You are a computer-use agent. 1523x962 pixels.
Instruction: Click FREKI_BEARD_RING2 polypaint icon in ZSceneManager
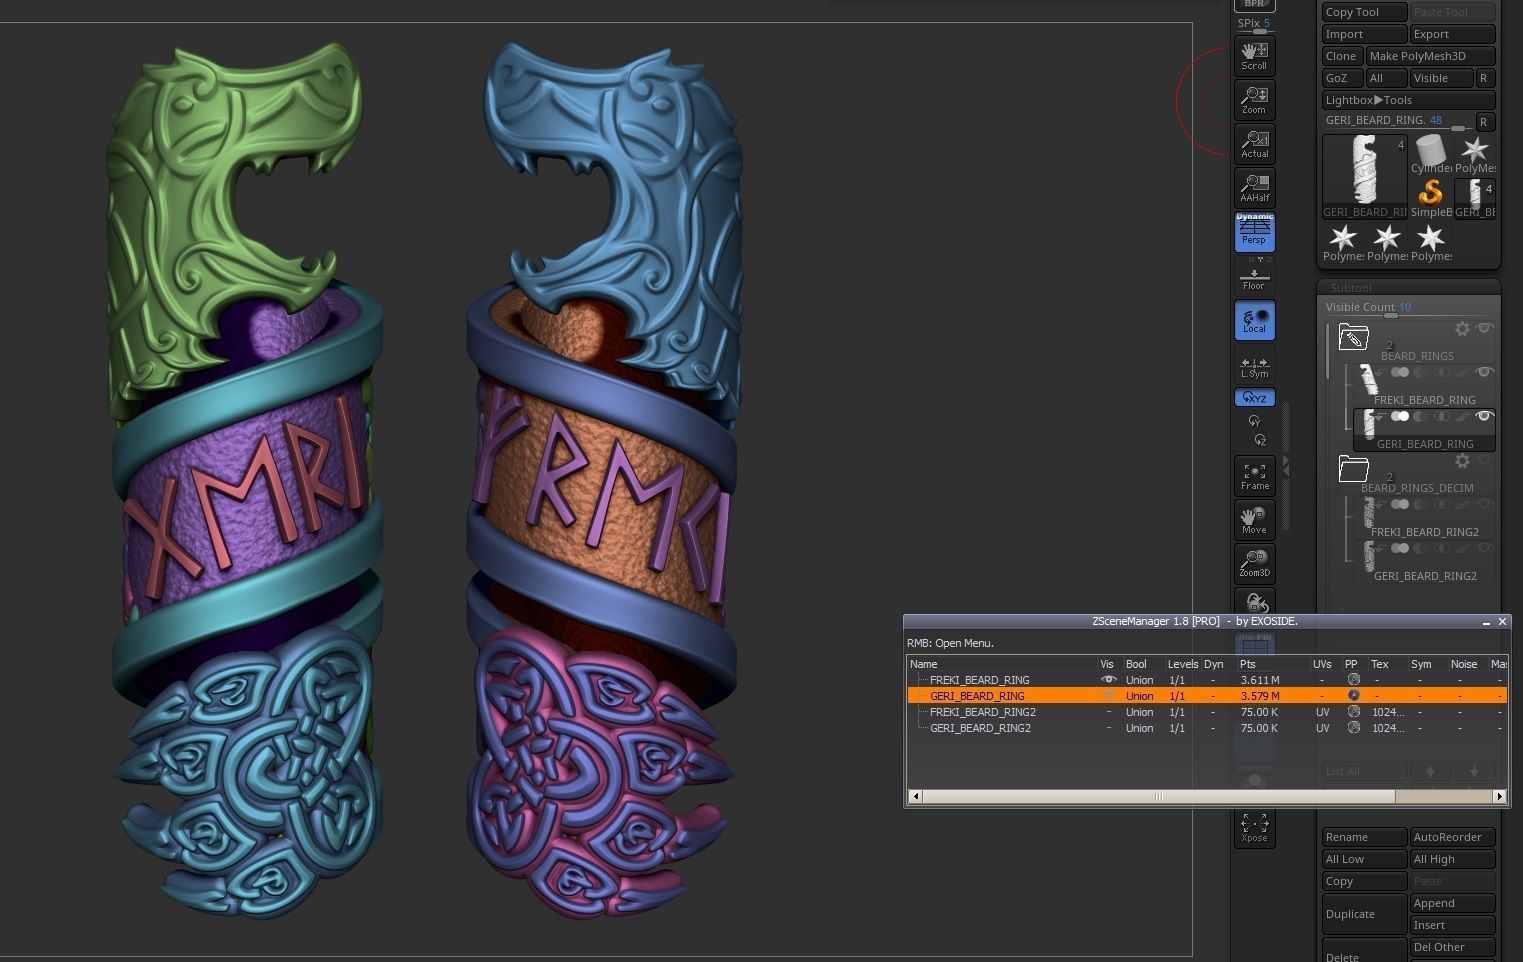click(x=1353, y=712)
